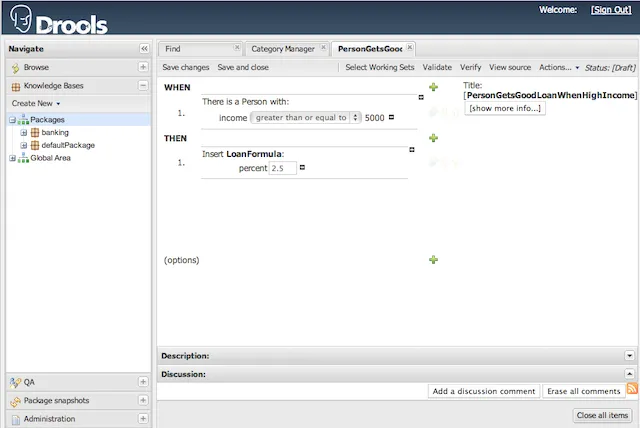640x428 pixels.
Task: Open the Knowledge Bases section
Action: coord(53,86)
